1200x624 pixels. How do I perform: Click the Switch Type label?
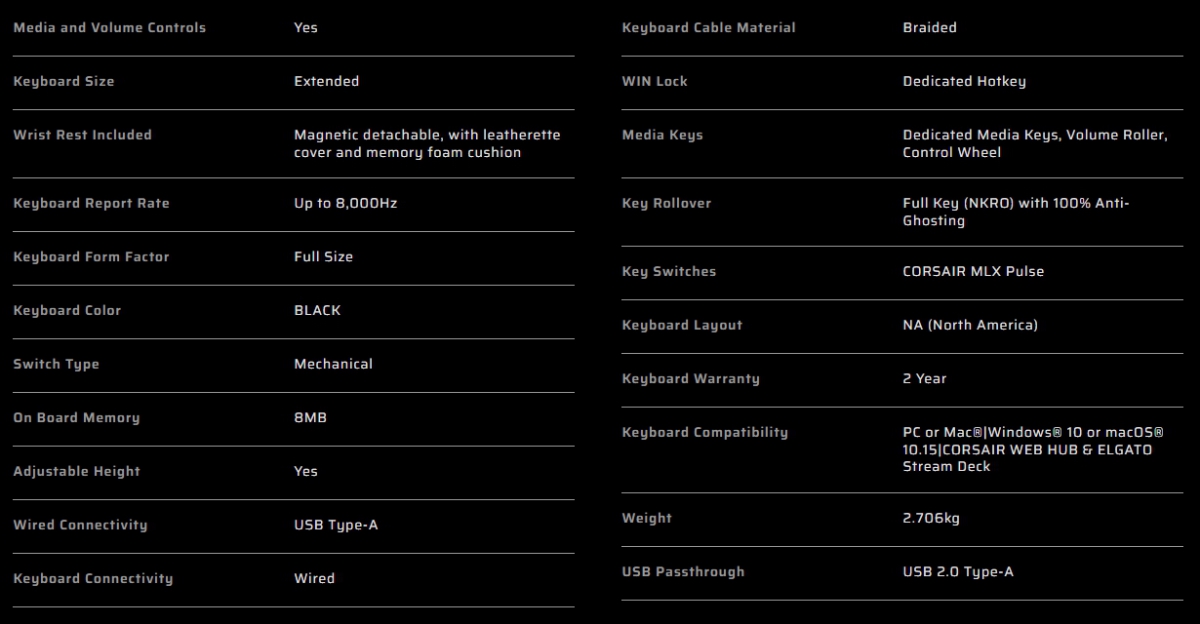click(x=56, y=365)
